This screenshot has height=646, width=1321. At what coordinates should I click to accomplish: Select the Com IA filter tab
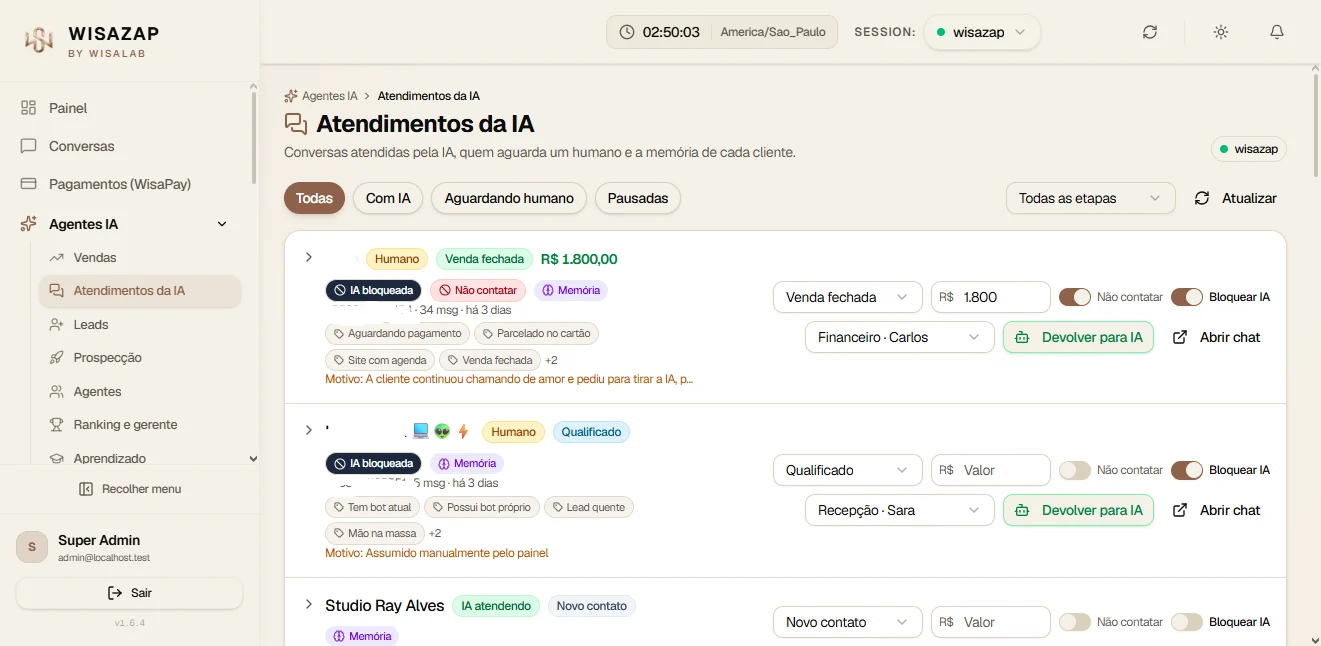point(388,198)
